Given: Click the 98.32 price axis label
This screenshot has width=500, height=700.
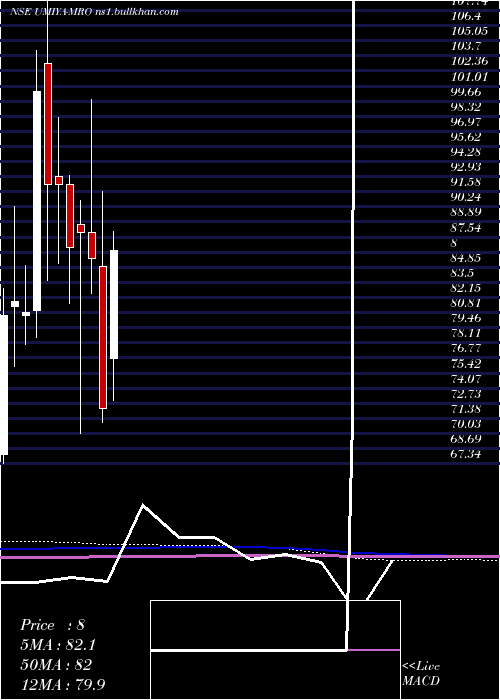Looking at the screenshot, I should (x=467, y=107).
